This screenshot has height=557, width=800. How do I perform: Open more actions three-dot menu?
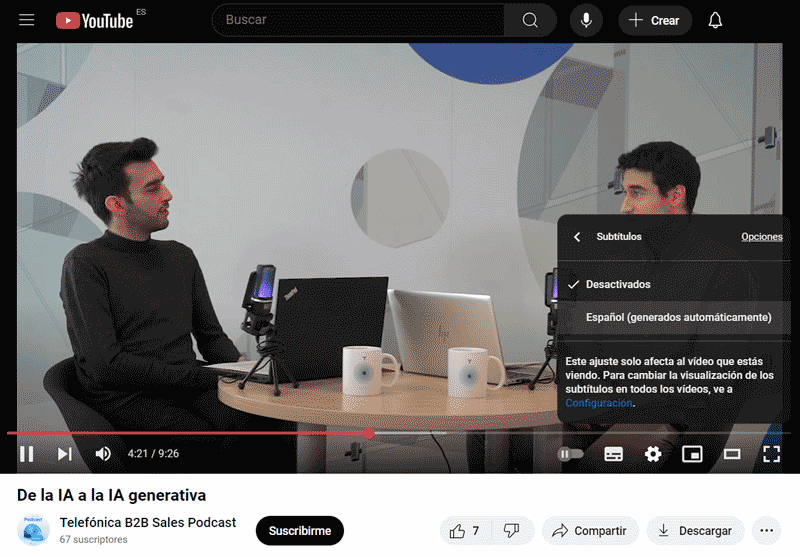pyautogui.click(x=766, y=531)
